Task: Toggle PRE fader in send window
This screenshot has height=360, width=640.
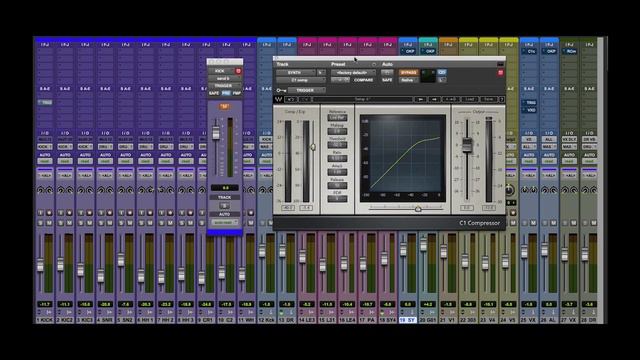Action: click(x=226, y=93)
